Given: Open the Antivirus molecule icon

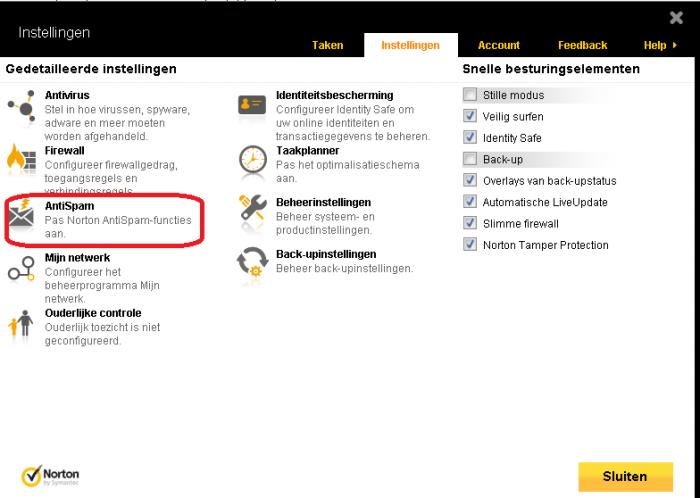Looking at the screenshot, I should click(x=21, y=107).
